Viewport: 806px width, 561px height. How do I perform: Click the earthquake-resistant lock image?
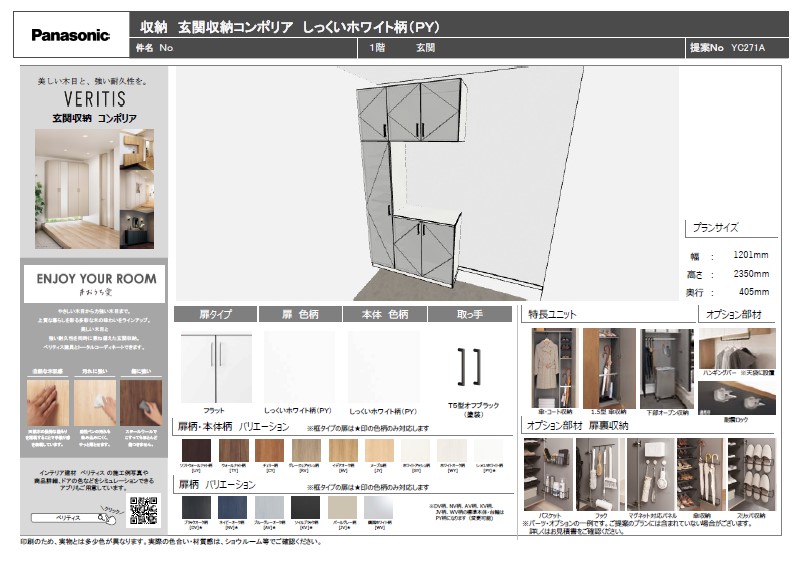[736, 397]
